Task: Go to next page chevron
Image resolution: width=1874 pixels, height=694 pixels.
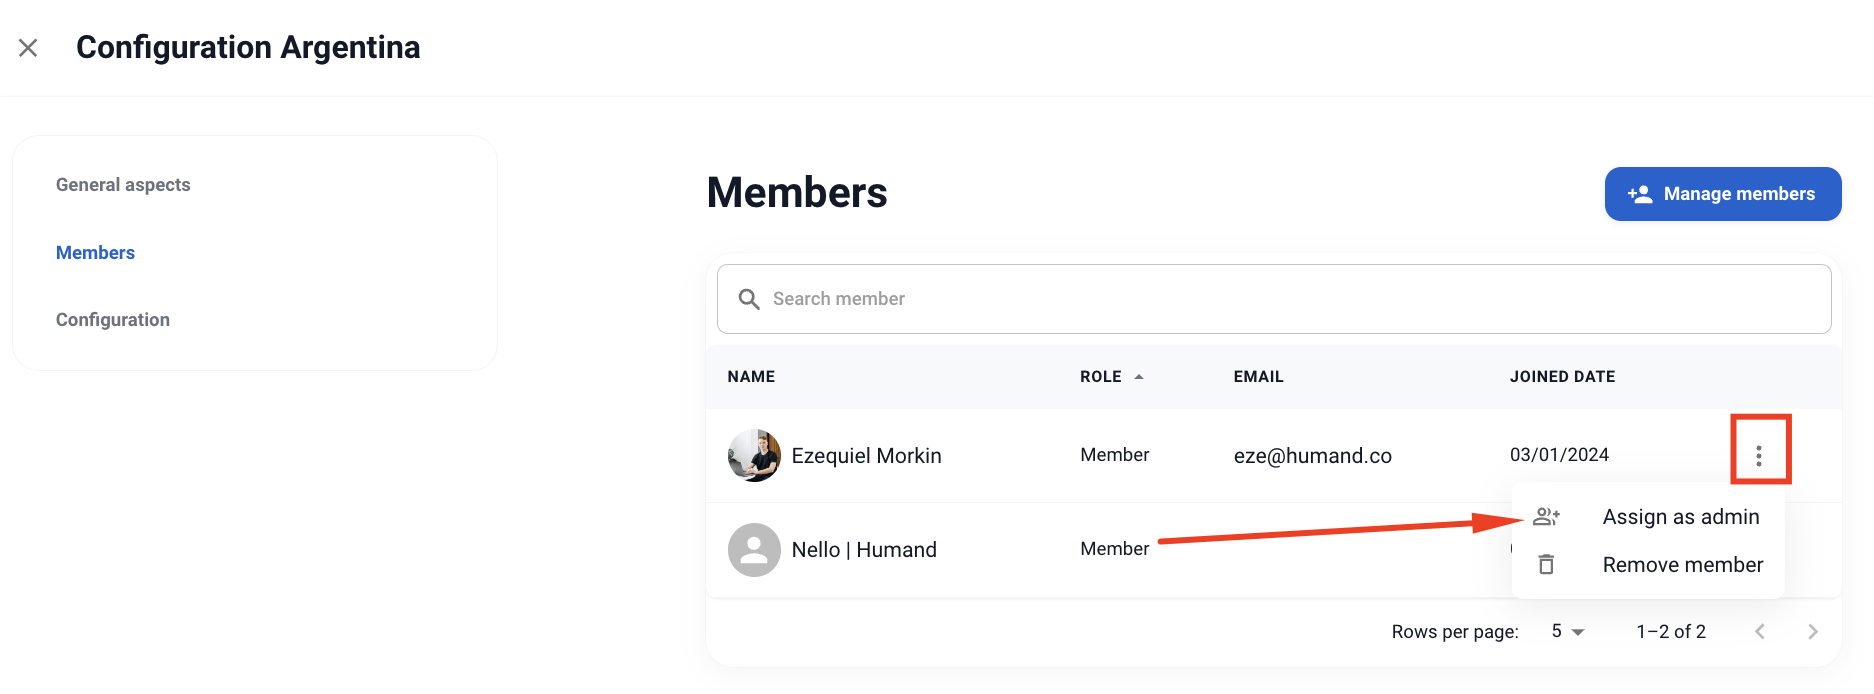Action: [x=1812, y=632]
